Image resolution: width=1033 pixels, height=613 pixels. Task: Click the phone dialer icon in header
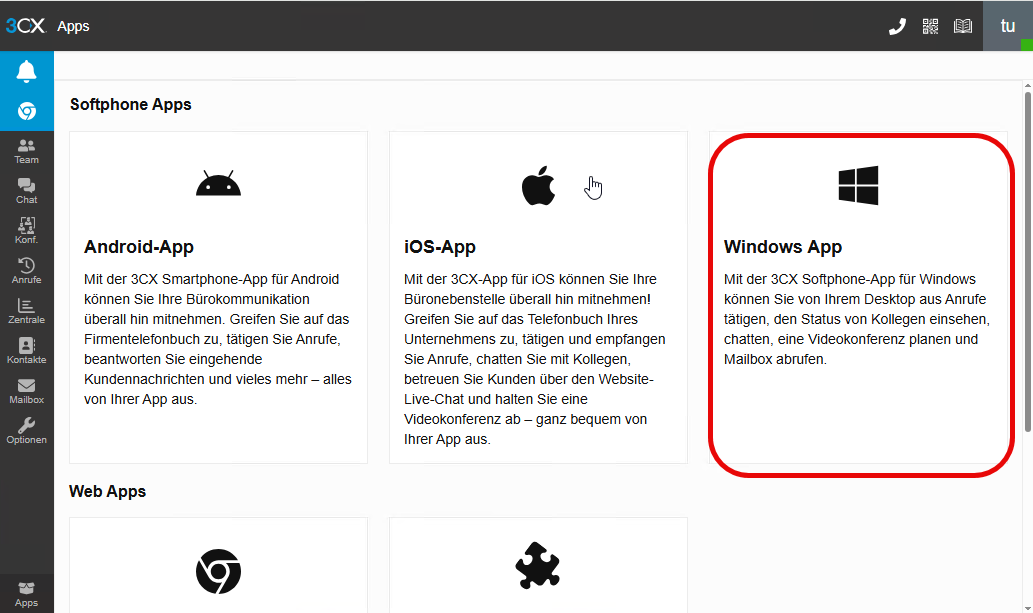897,26
